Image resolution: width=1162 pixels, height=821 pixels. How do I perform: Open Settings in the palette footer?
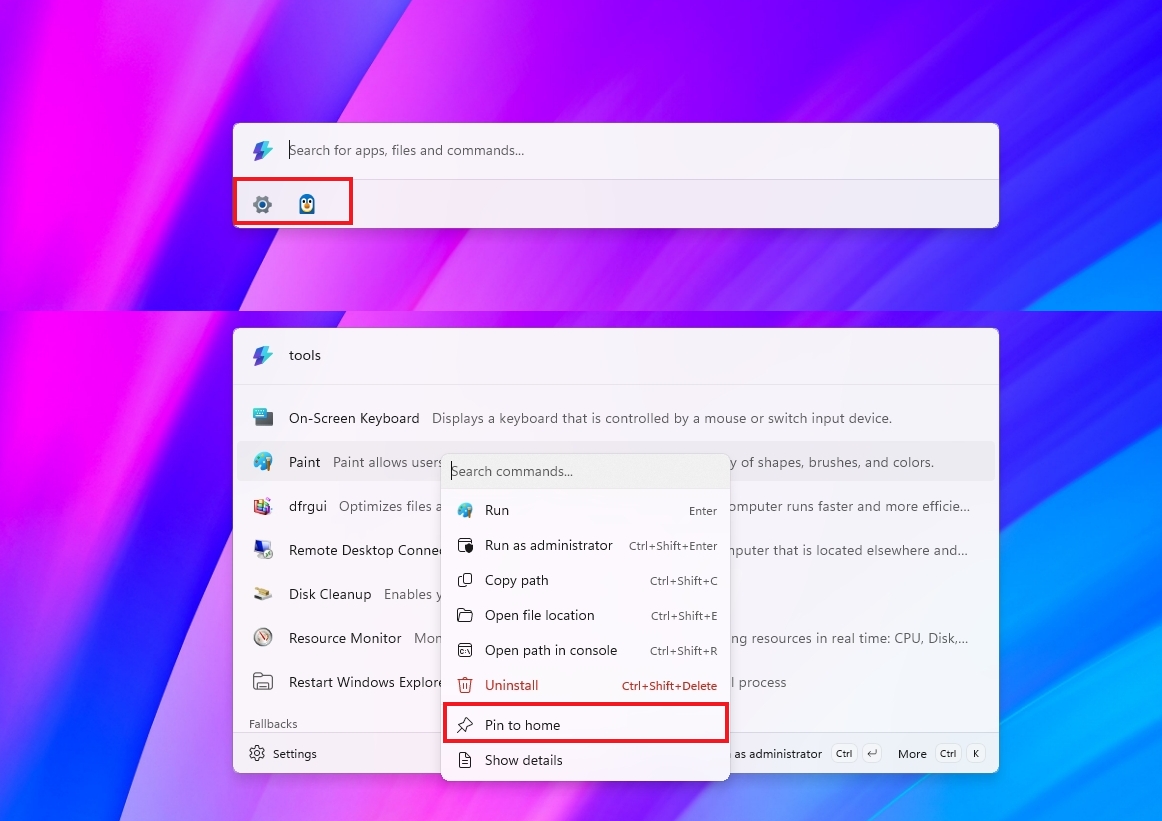click(283, 754)
